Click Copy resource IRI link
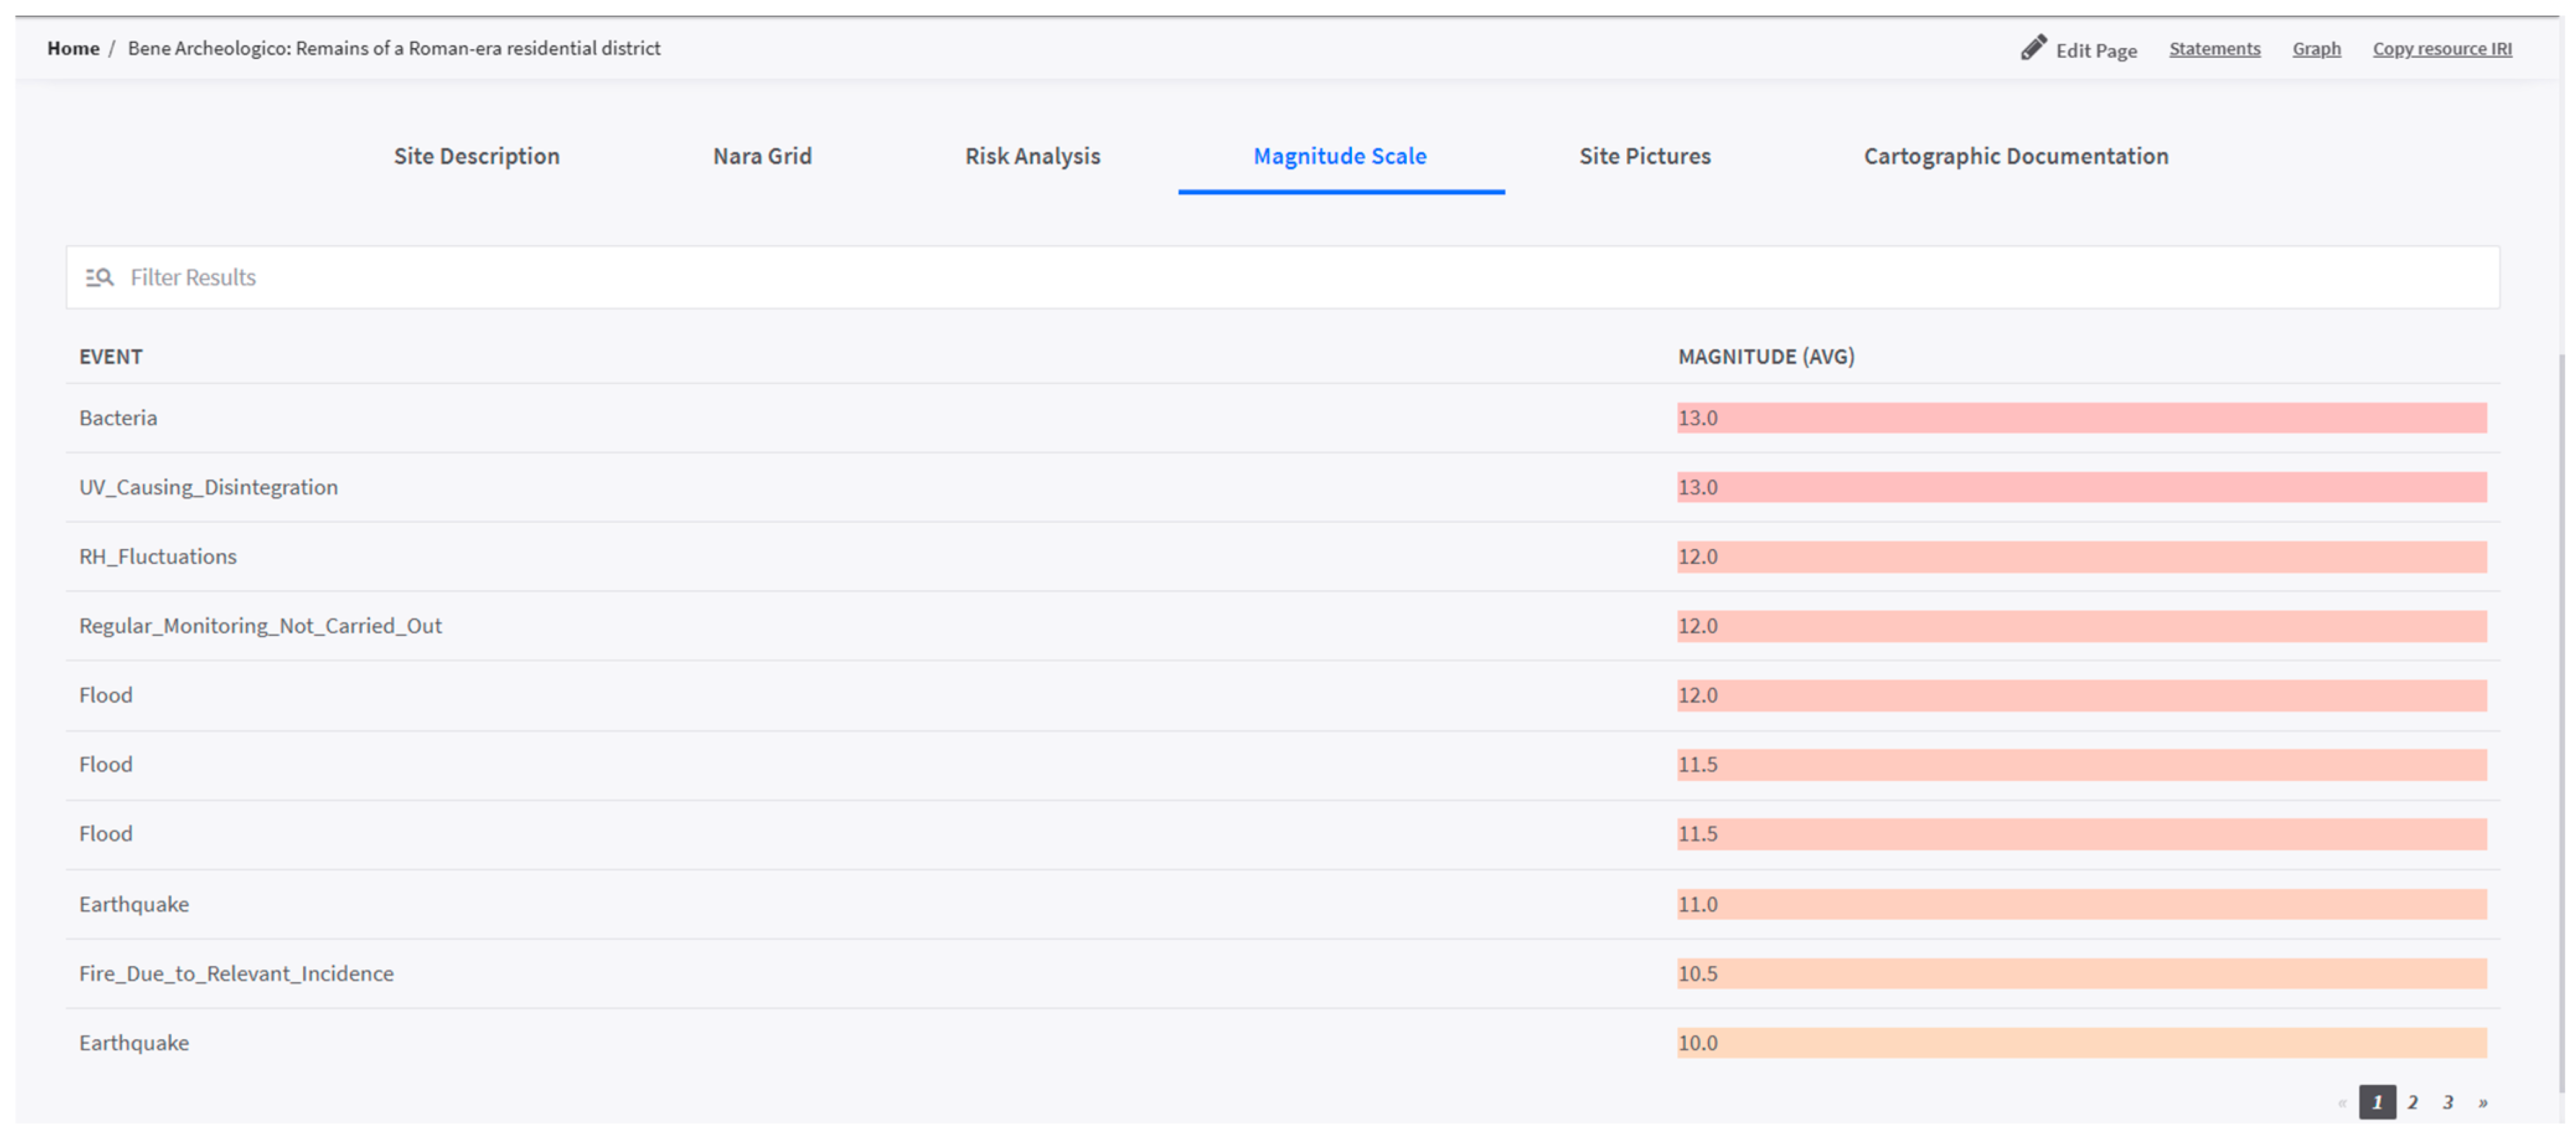Viewport: 2576px width, 1138px height. (x=2441, y=48)
